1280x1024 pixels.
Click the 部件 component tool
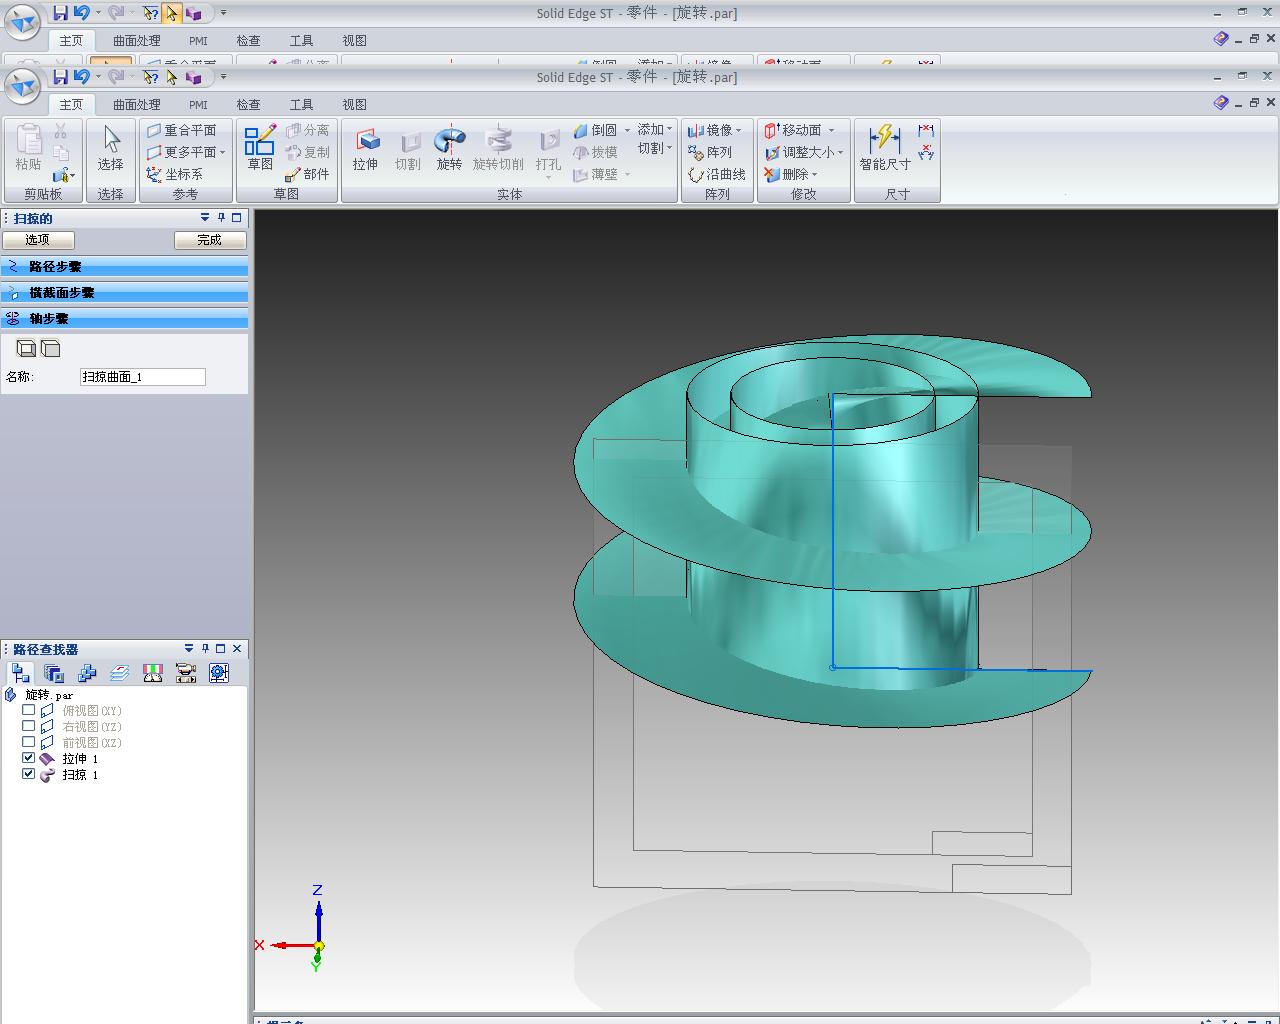[x=307, y=174]
